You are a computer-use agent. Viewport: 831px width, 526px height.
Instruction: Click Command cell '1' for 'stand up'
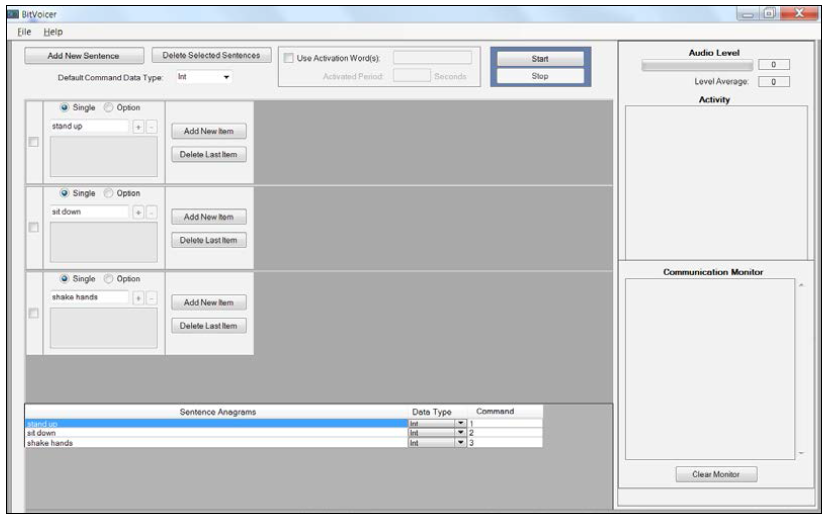coord(505,423)
